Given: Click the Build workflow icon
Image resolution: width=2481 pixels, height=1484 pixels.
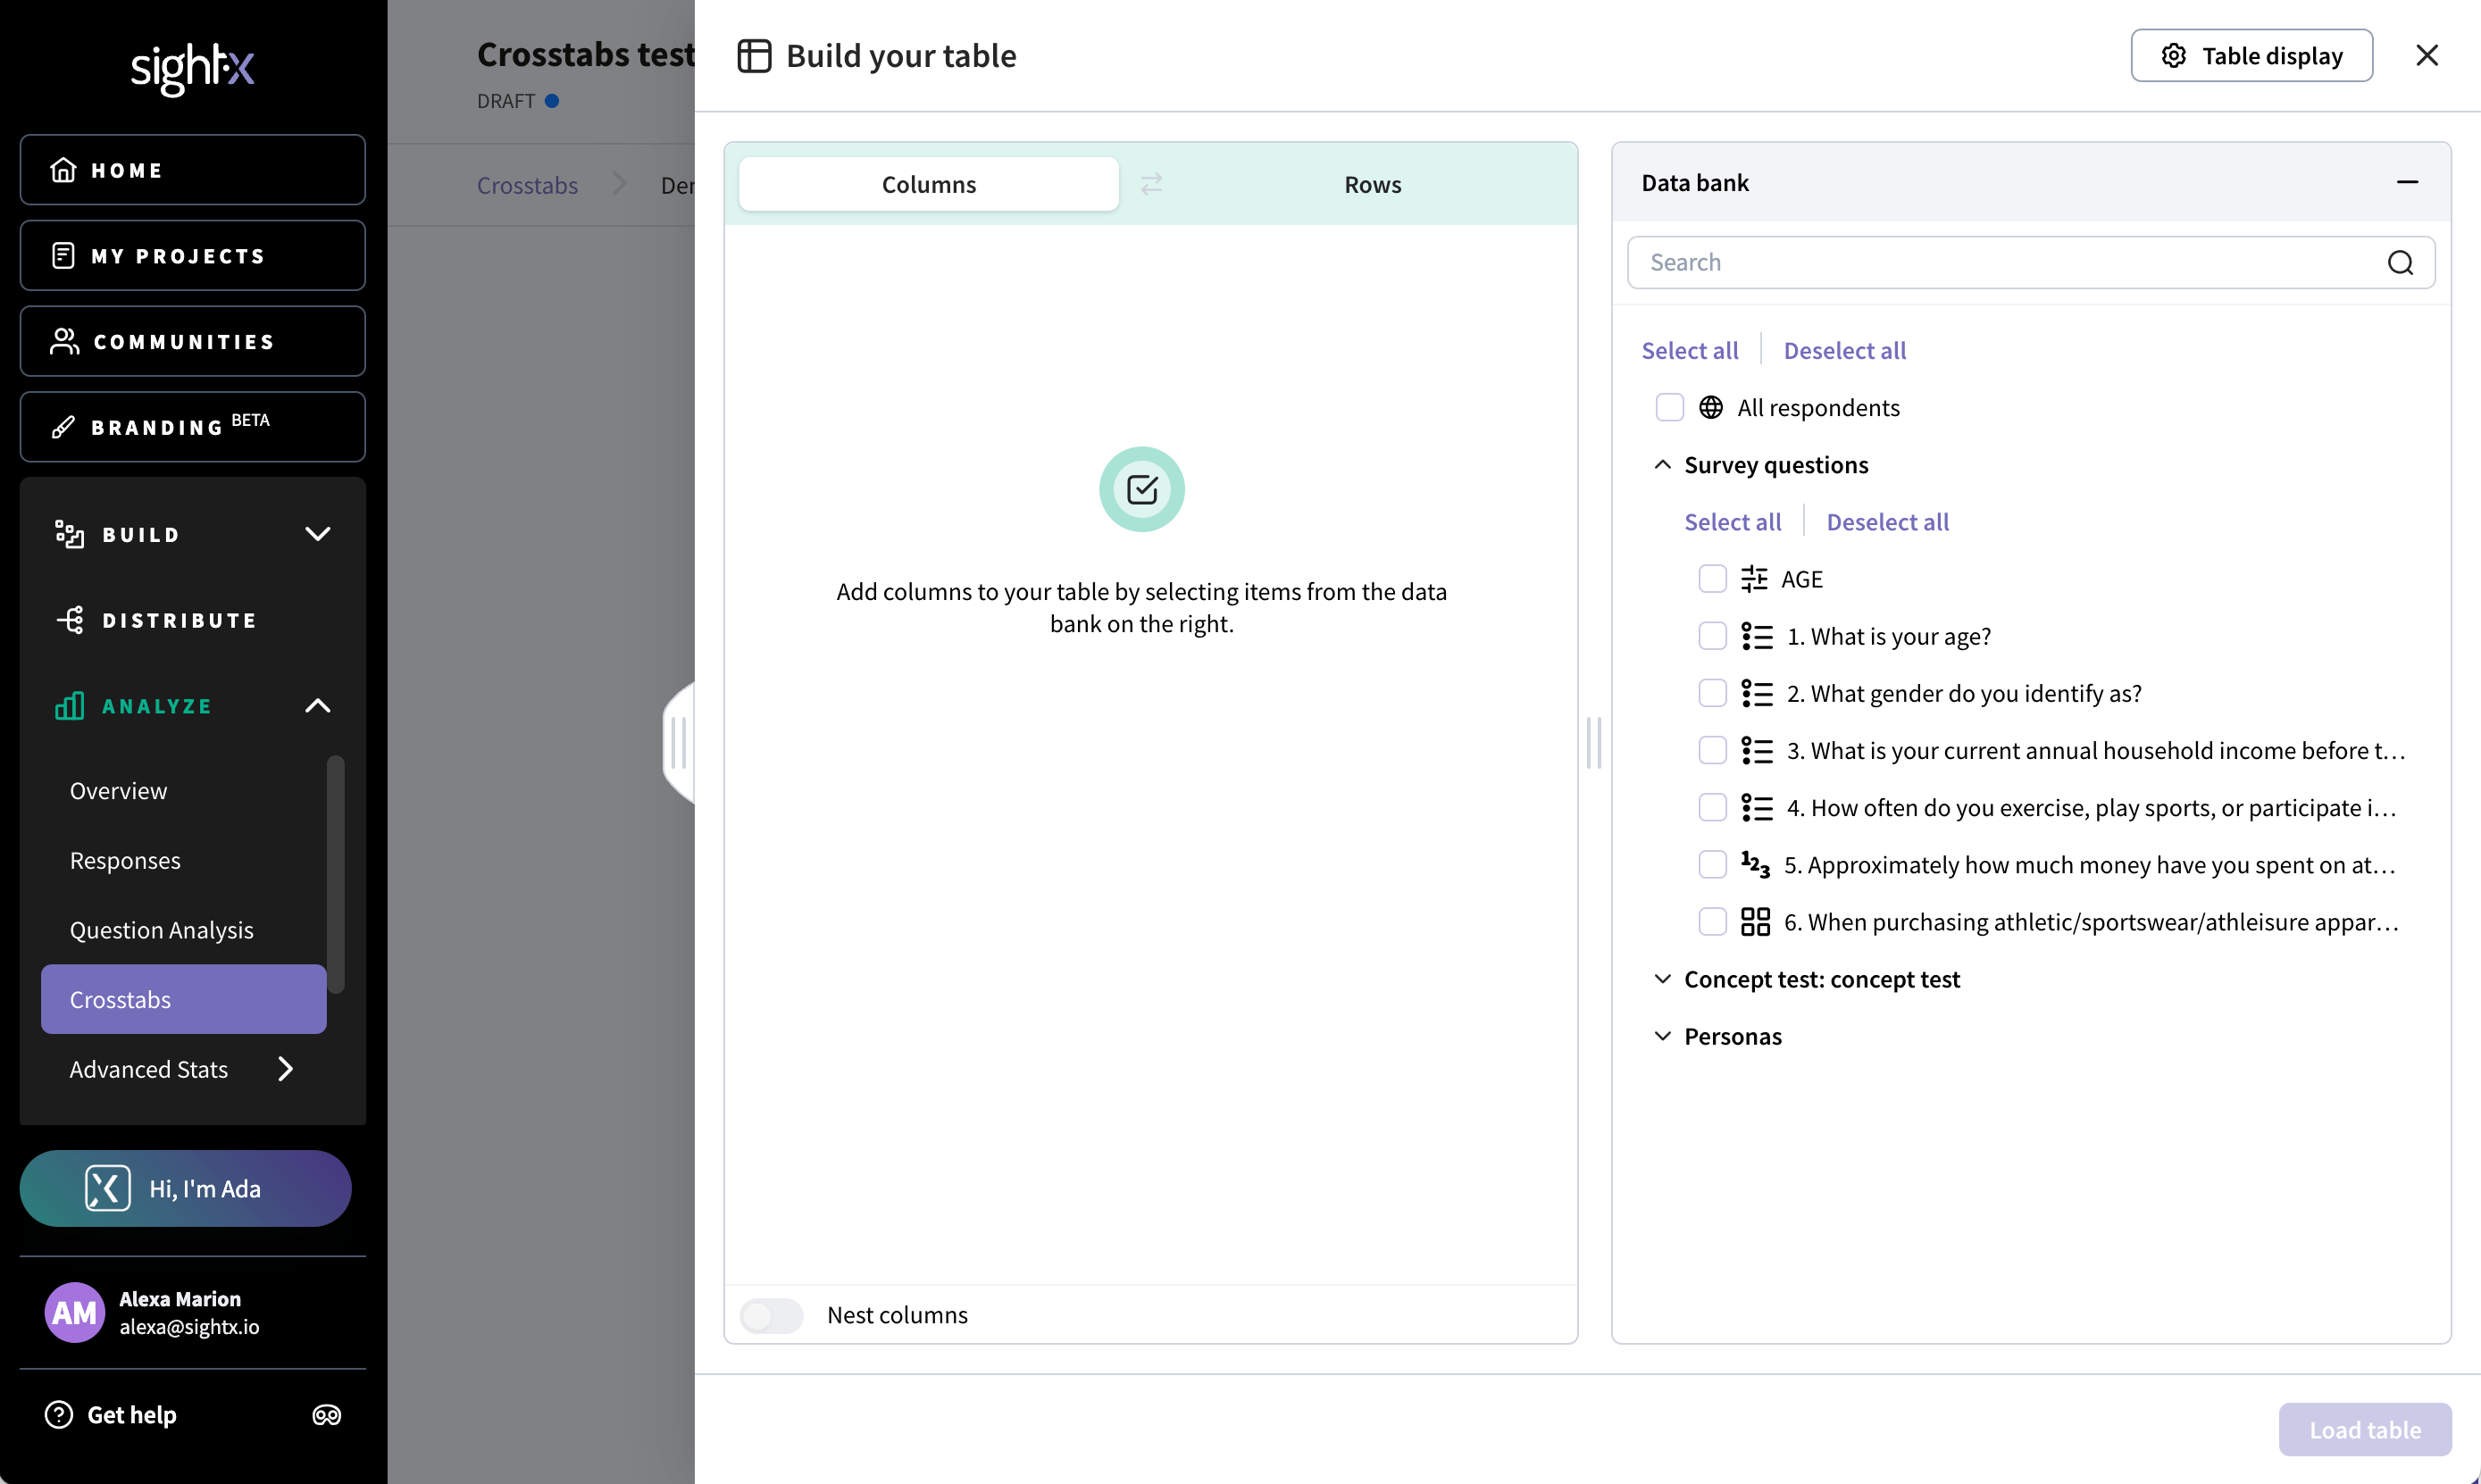Looking at the screenshot, I should click(x=69, y=534).
